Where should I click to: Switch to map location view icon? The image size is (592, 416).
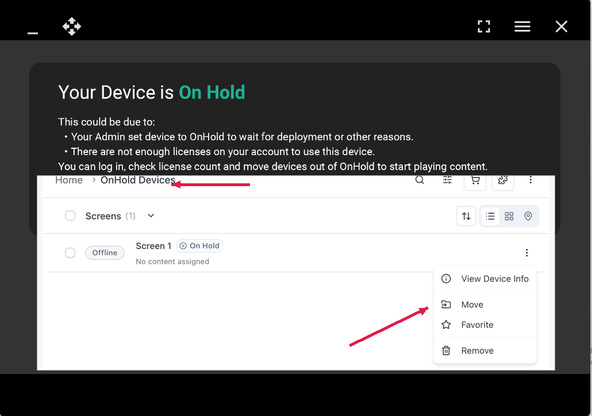pos(528,216)
